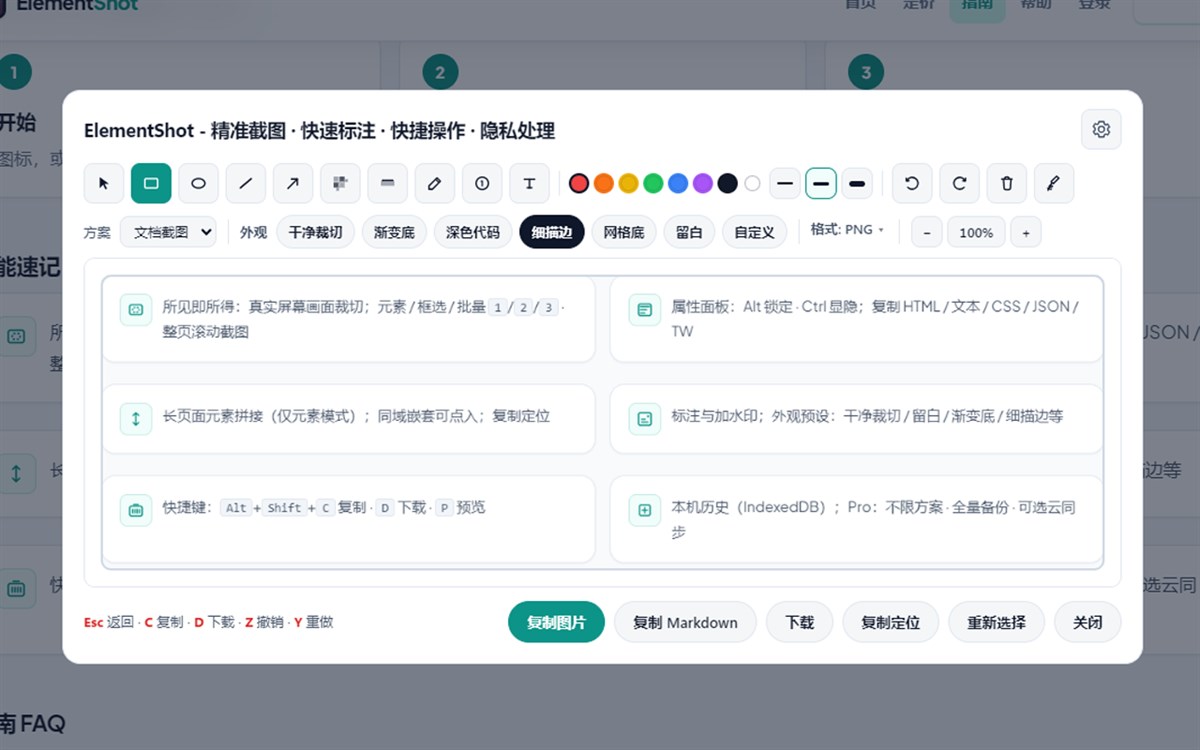Click the 关闭 button

click(1088, 622)
